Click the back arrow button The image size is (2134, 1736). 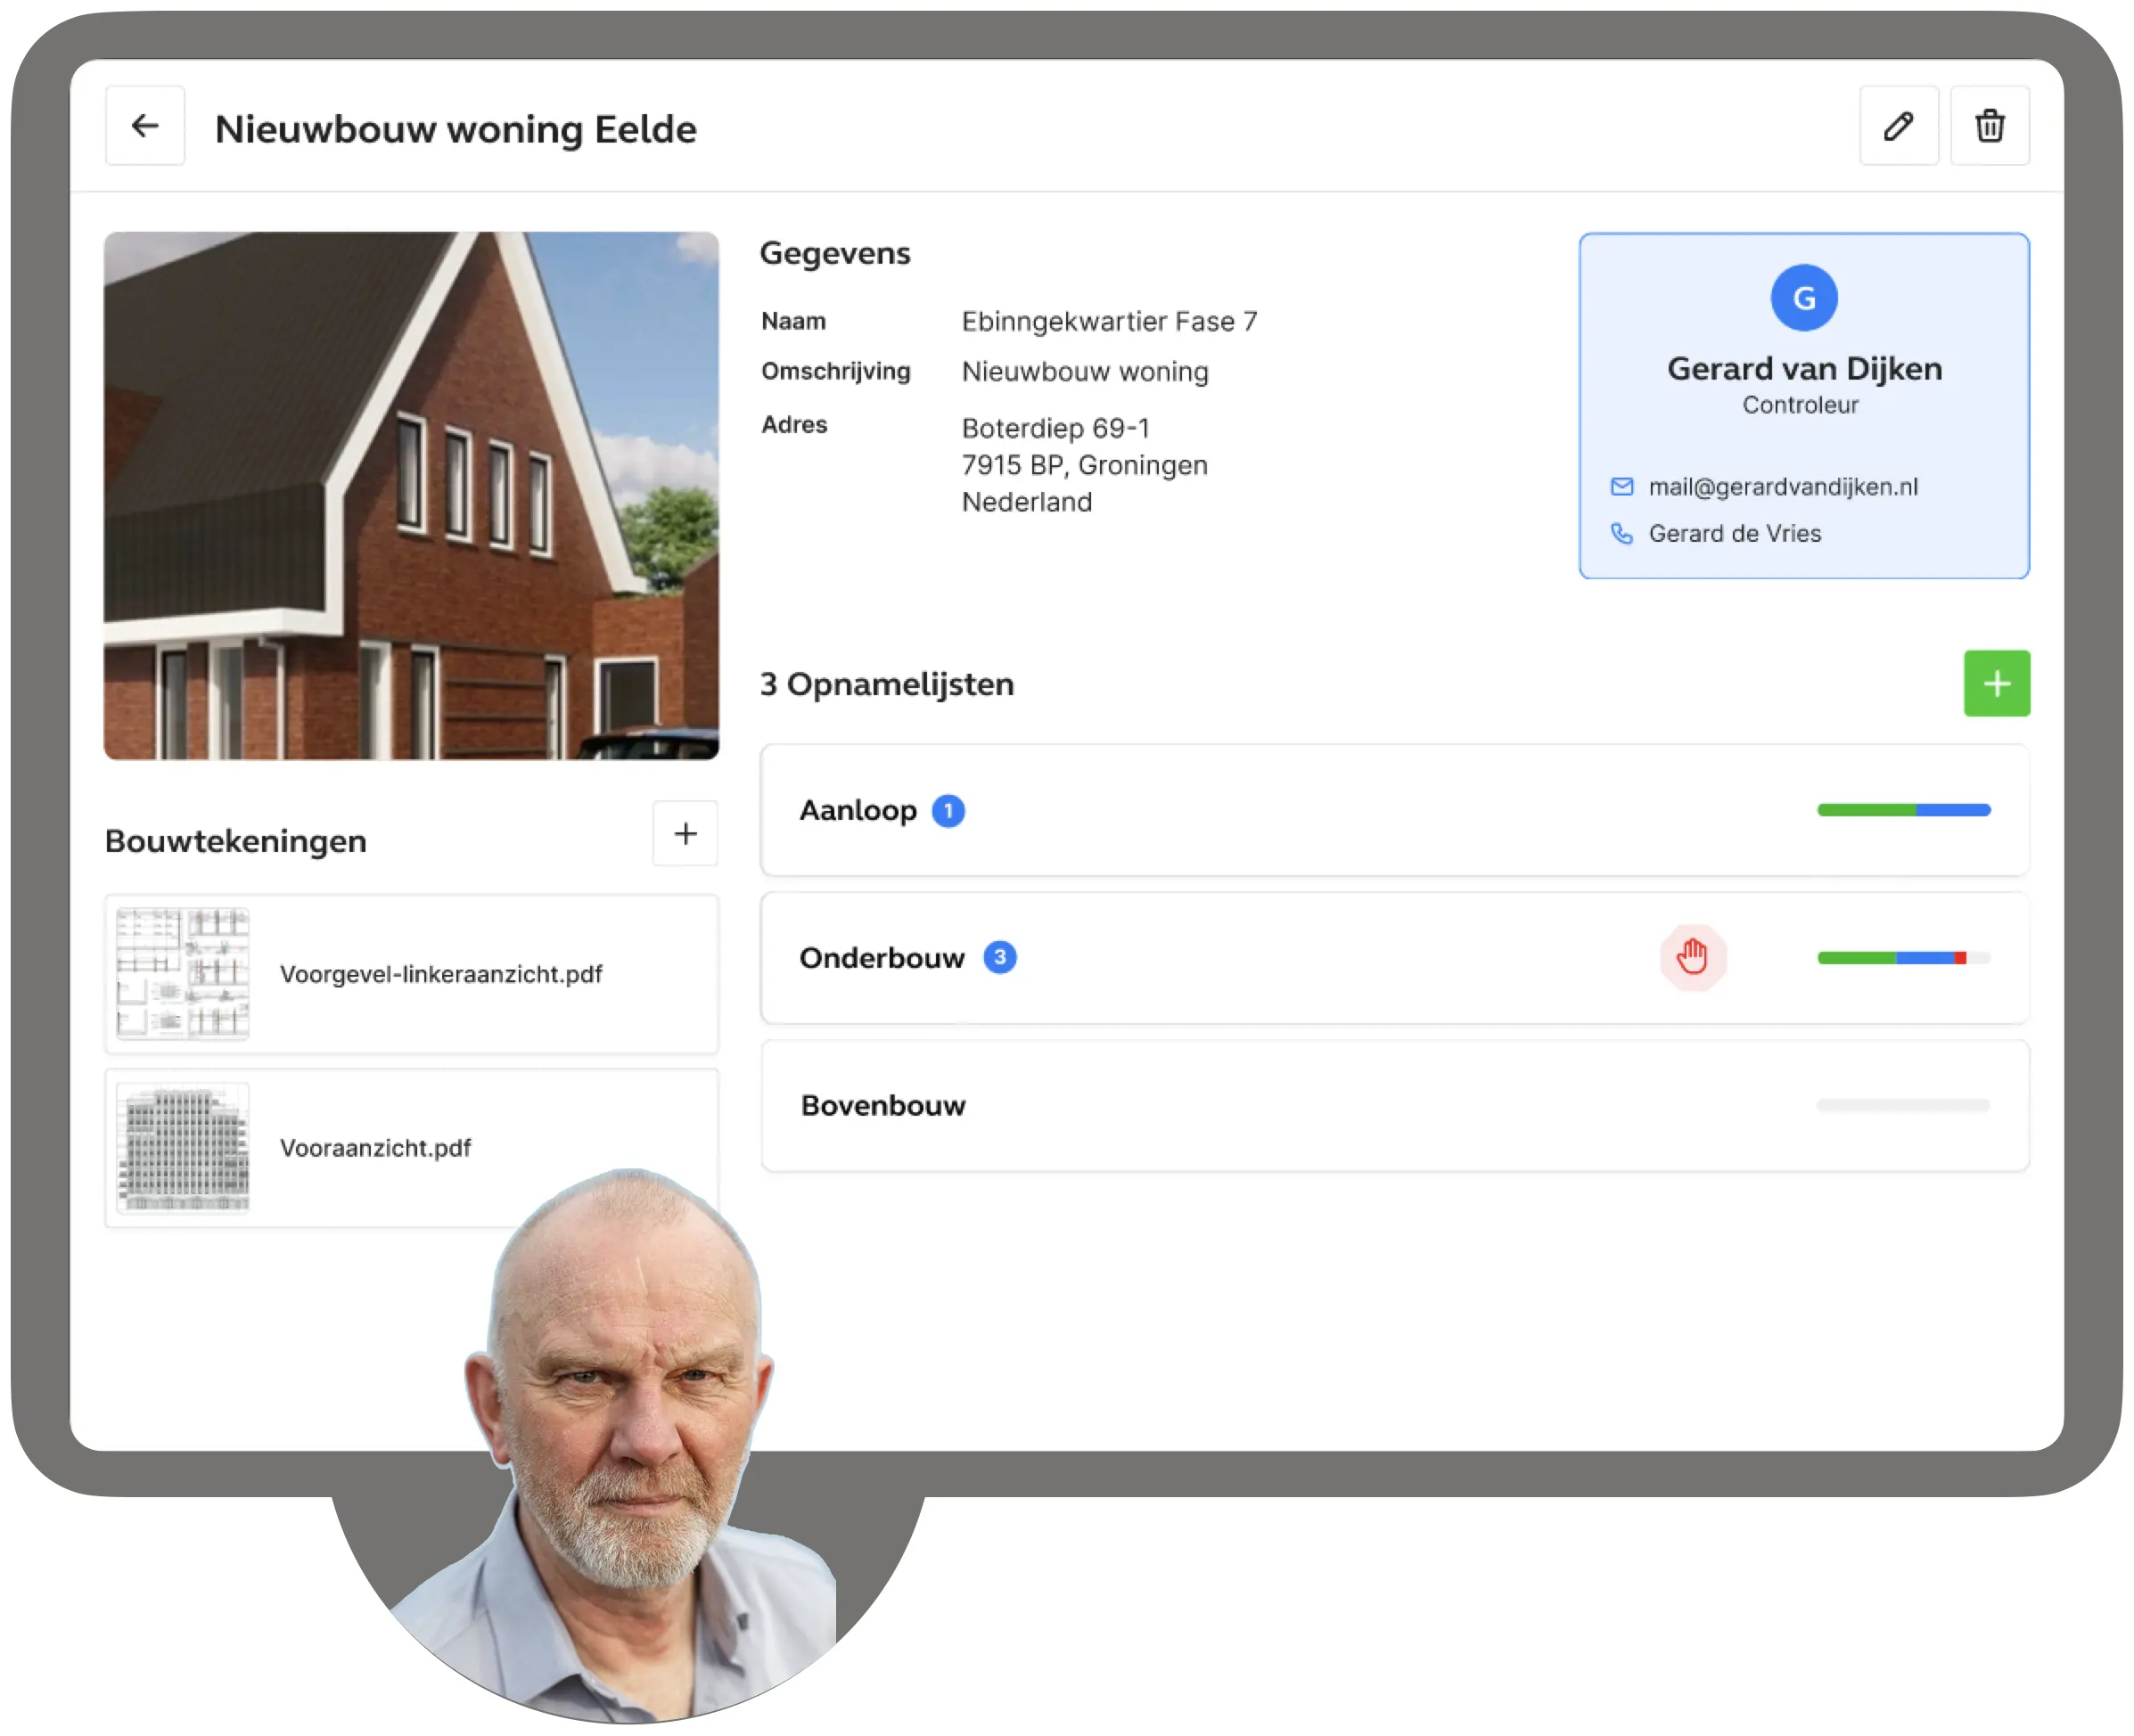click(x=145, y=126)
